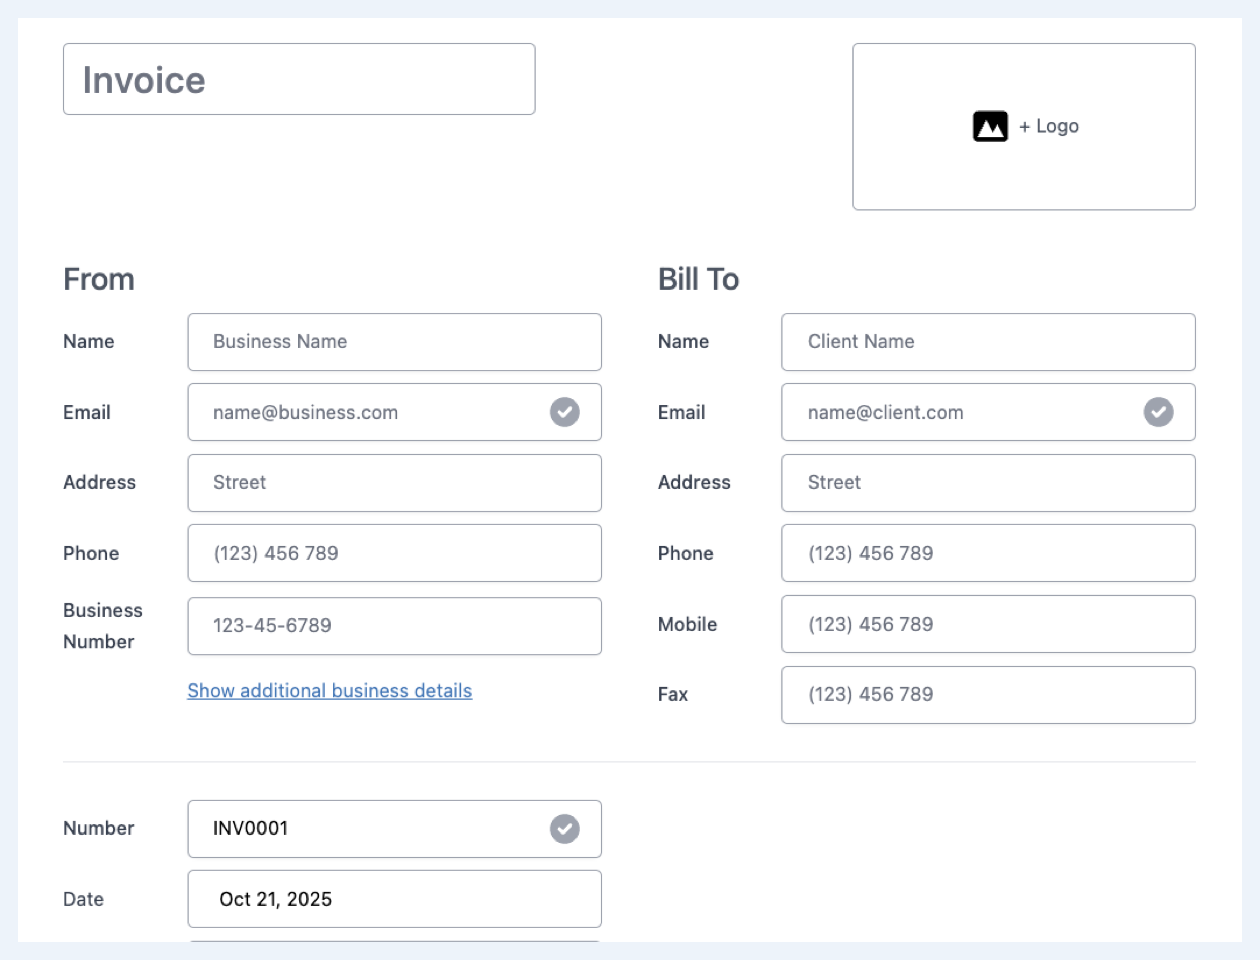This screenshot has width=1260, height=960.
Task: Select the name@business.com email field
Action: [370, 412]
